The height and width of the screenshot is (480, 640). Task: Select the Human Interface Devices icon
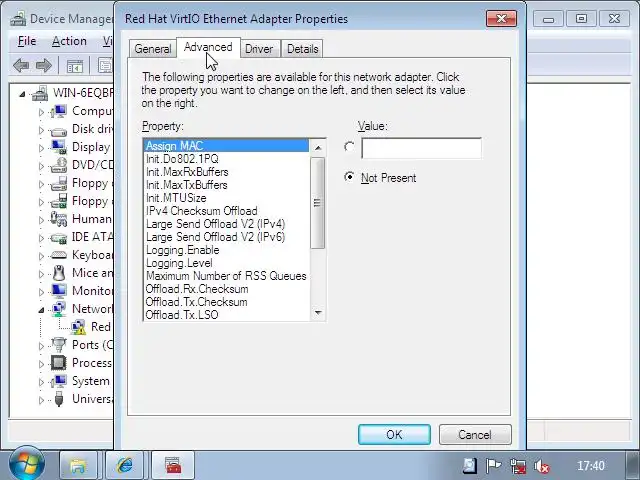(x=59, y=219)
